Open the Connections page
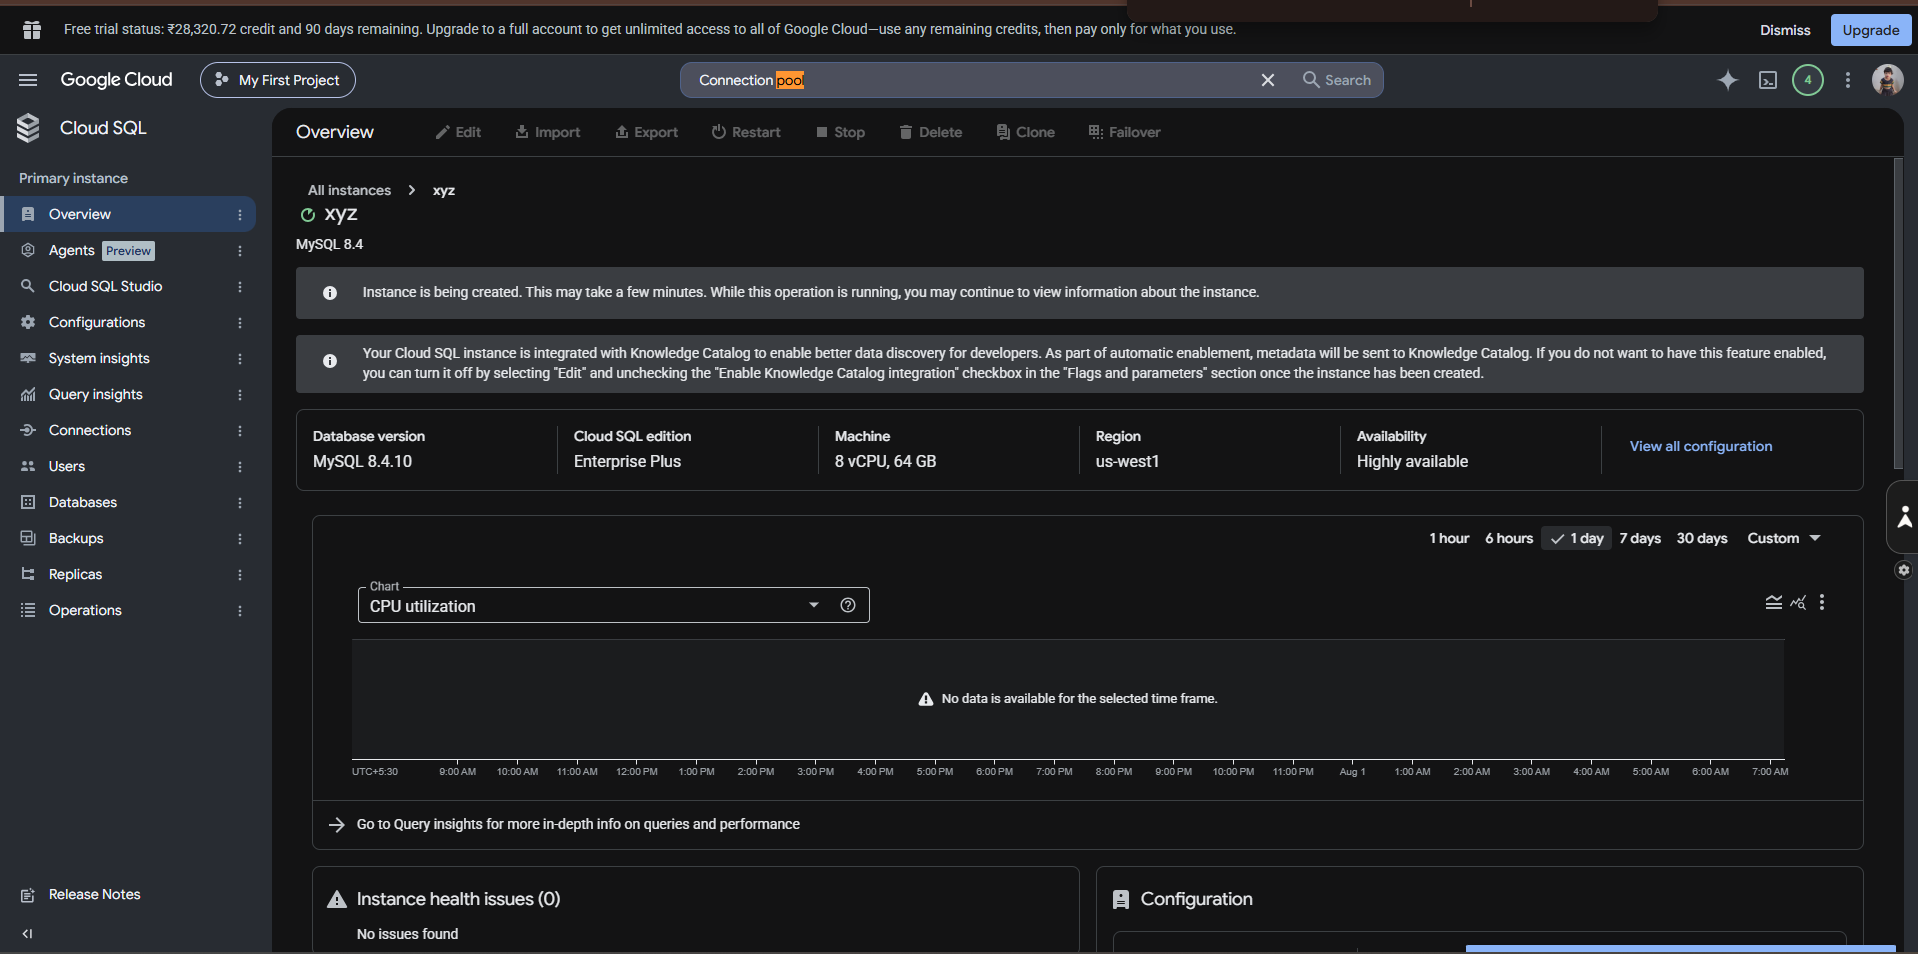This screenshot has width=1918, height=954. pyautogui.click(x=90, y=430)
